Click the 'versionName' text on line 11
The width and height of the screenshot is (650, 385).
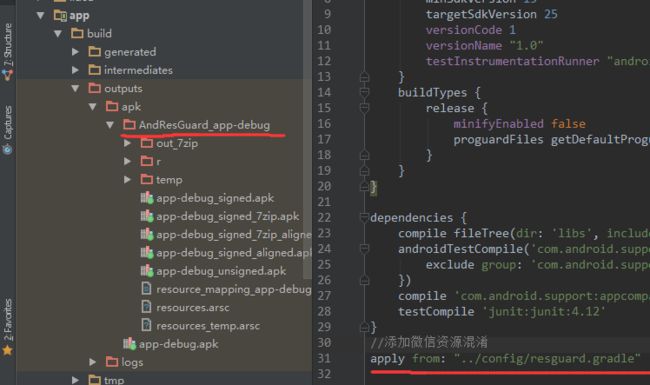(x=464, y=45)
